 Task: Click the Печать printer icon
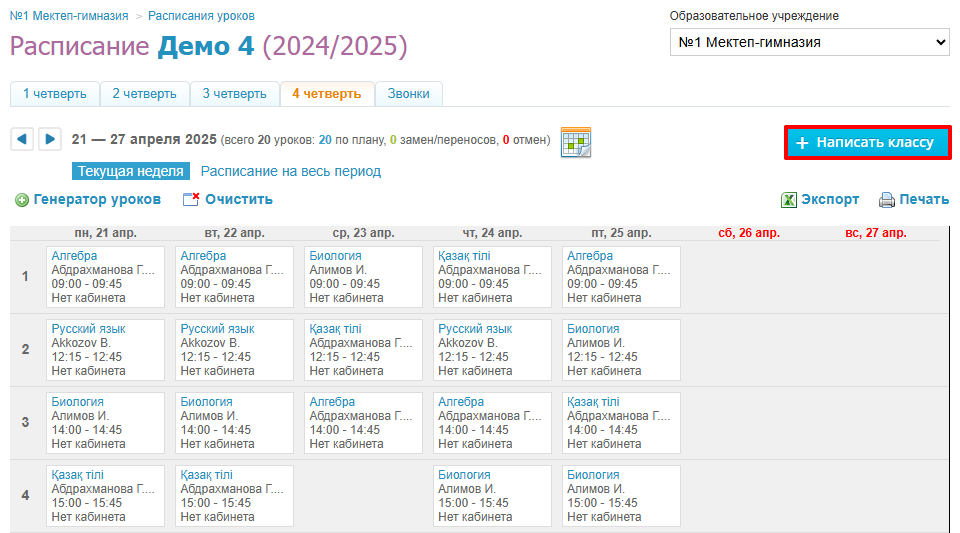click(886, 200)
